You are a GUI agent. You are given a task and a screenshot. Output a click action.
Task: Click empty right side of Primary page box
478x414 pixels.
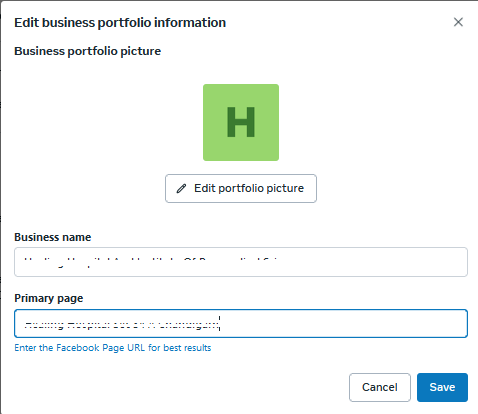343,324
